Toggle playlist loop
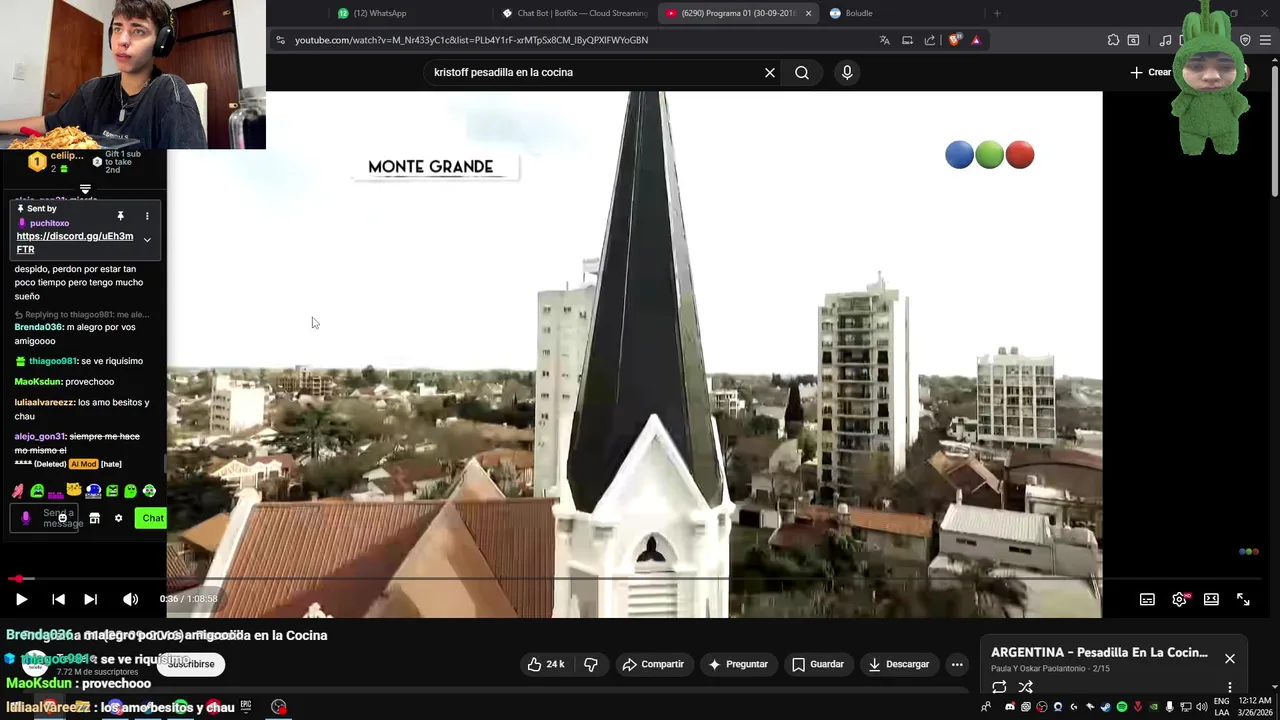This screenshot has height=720, width=1280. pos(999,687)
